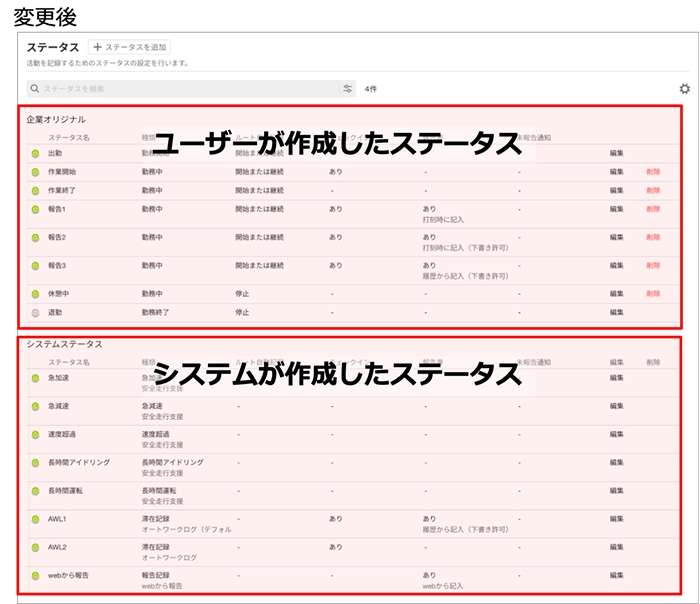Select the 退勤 status name
Screen dimensions: 700x604
(x=55, y=312)
